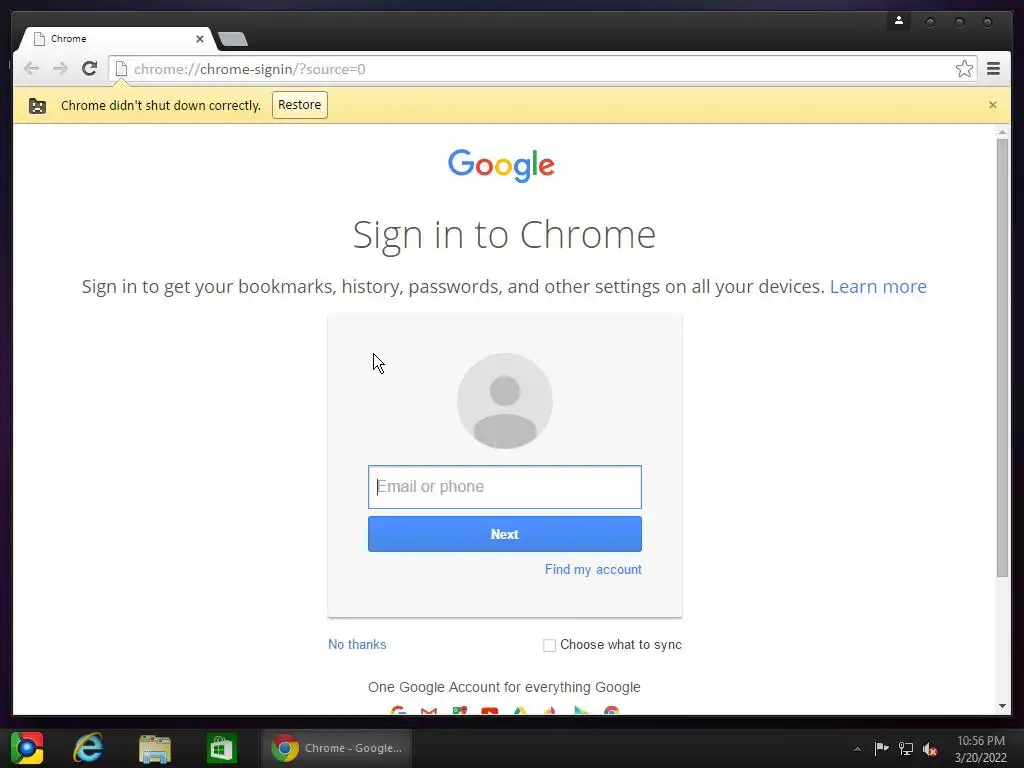Click the page icon in address bar
The width and height of the screenshot is (1024, 768).
coord(121,69)
